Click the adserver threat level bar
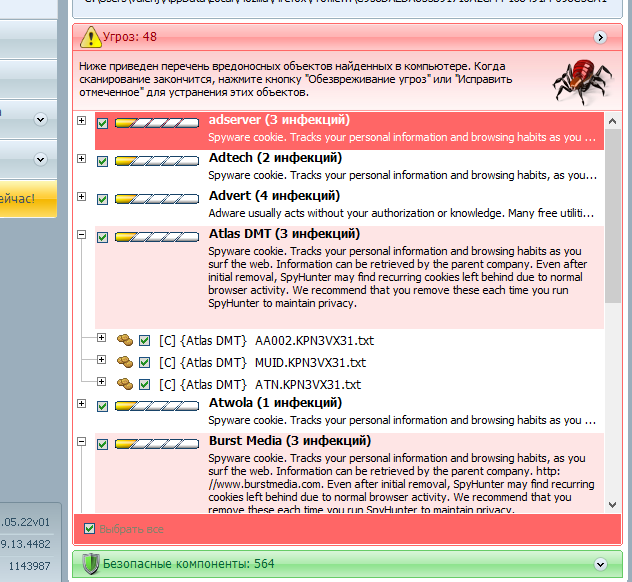The image size is (632, 582). coord(157,123)
